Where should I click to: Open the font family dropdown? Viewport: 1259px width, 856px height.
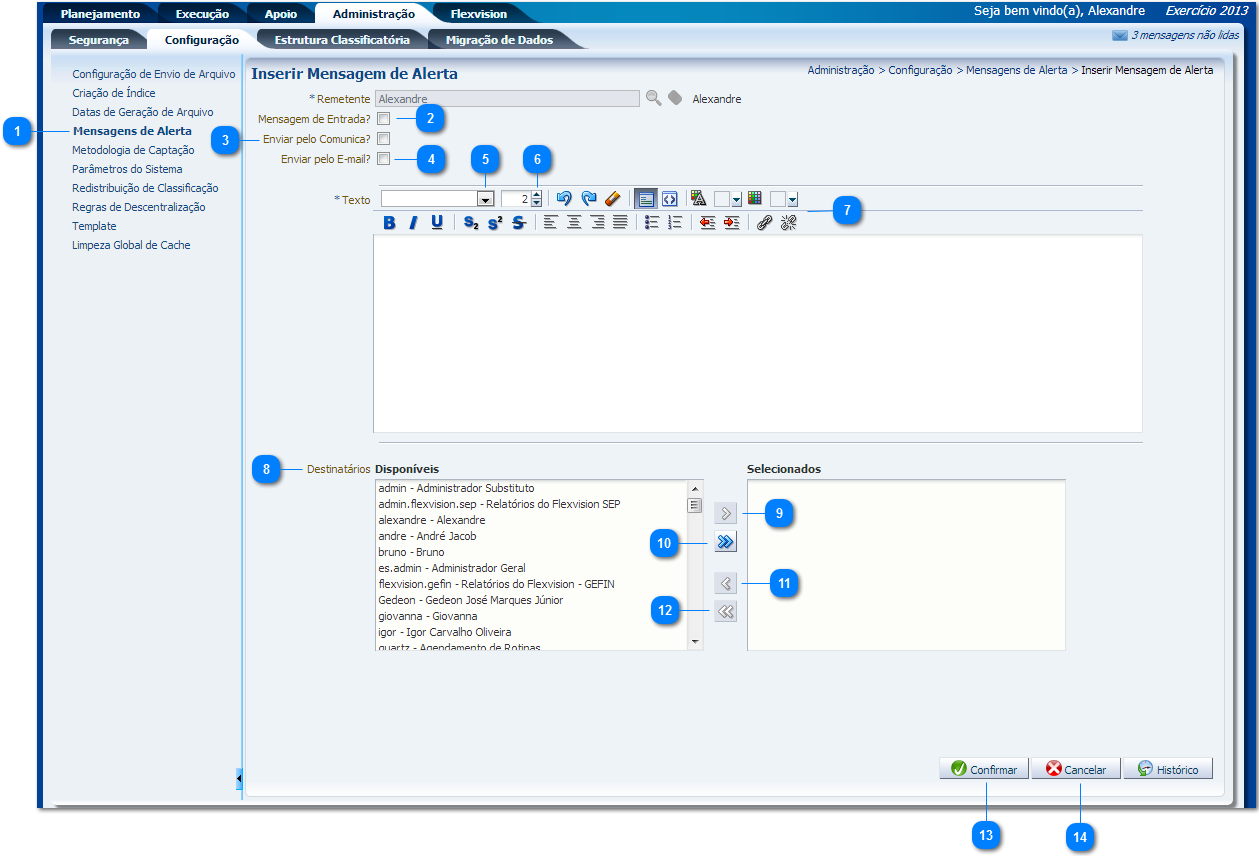coord(485,199)
